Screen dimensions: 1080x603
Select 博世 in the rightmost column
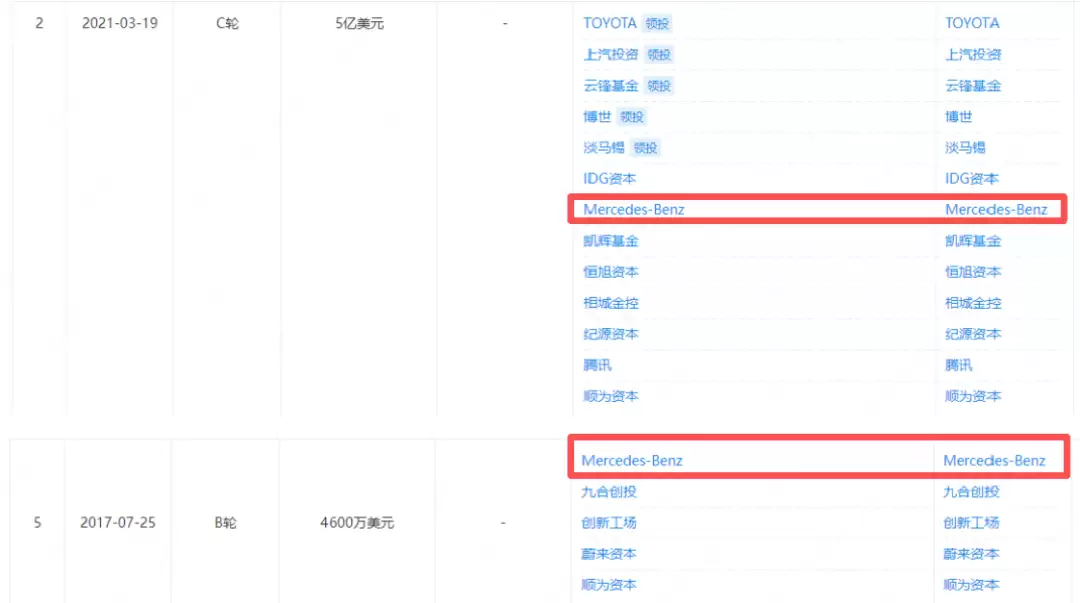point(959,117)
